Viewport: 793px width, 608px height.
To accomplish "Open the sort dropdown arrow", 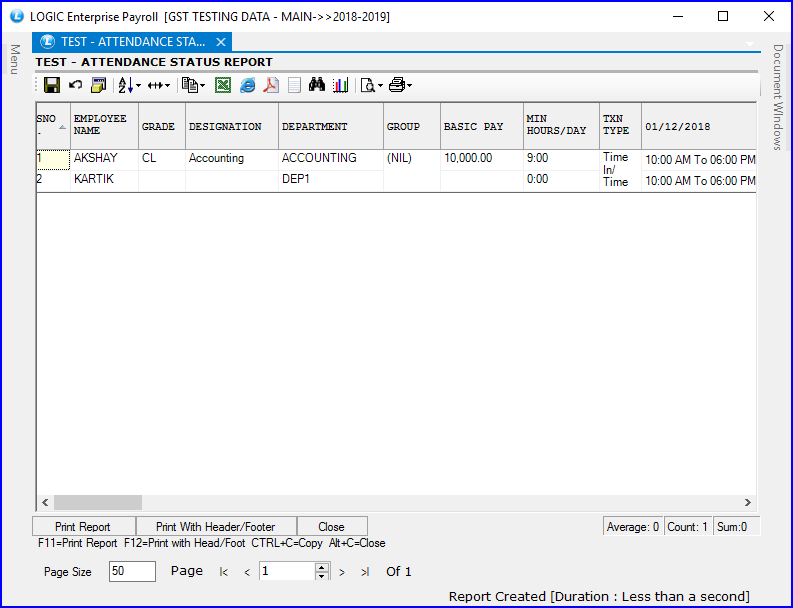I will click(x=139, y=85).
